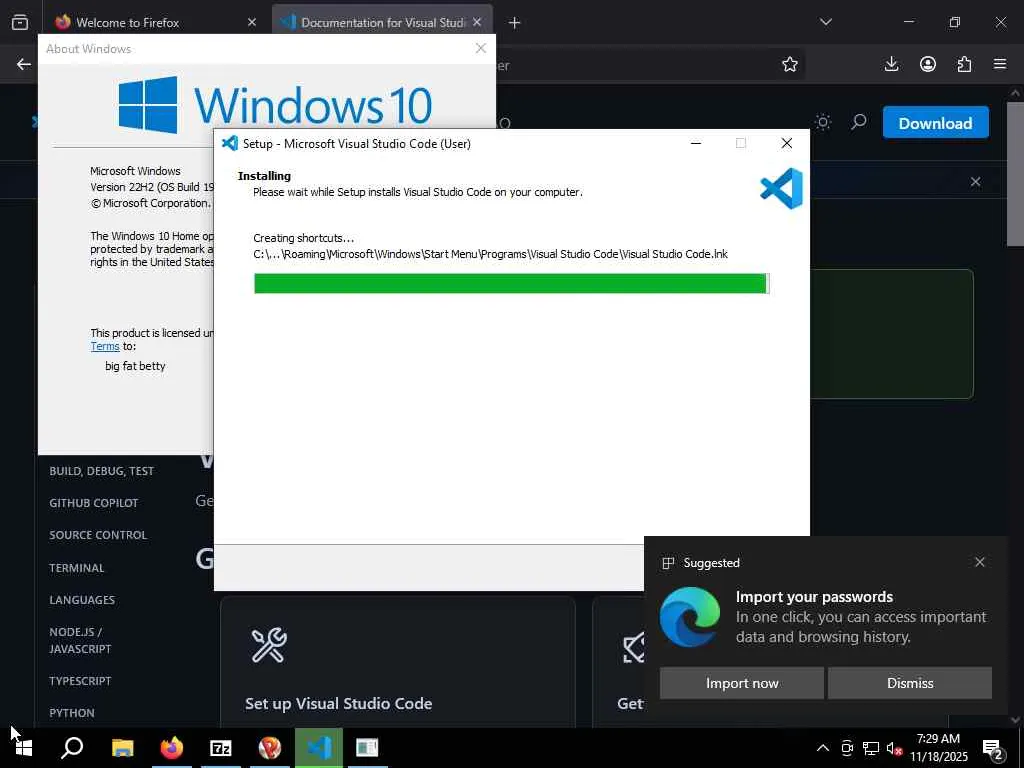Go back in Firefox

click(x=24, y=64)
